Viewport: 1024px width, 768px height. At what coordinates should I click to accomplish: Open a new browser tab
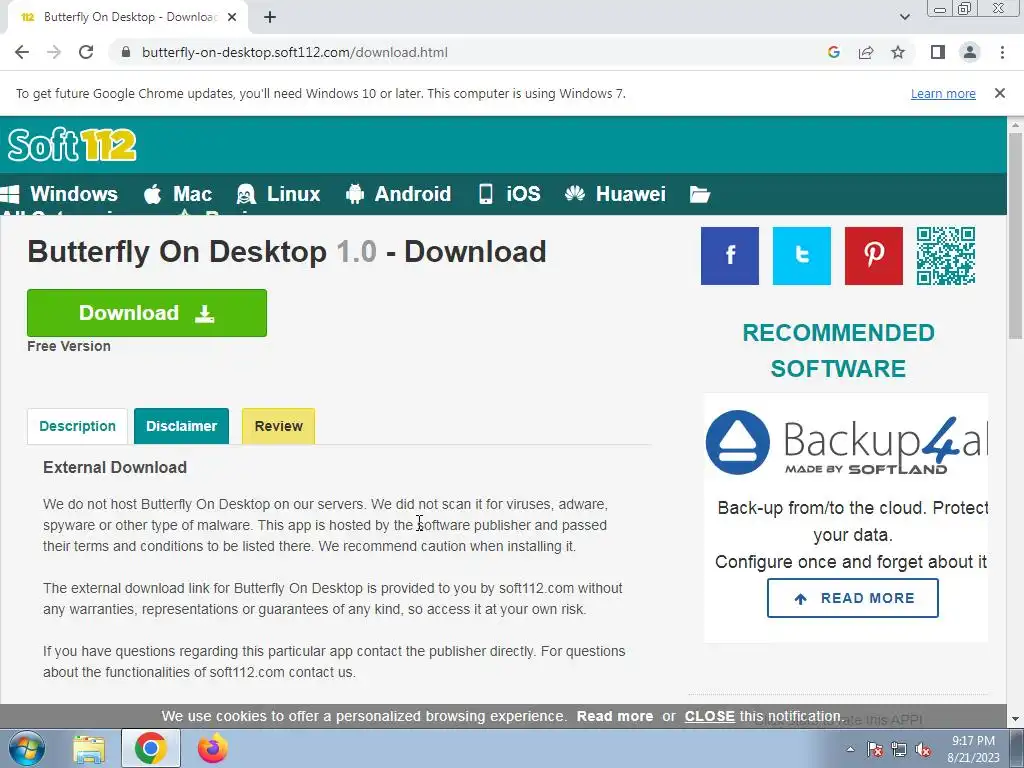pyautogui.click(x=270, y=17)
